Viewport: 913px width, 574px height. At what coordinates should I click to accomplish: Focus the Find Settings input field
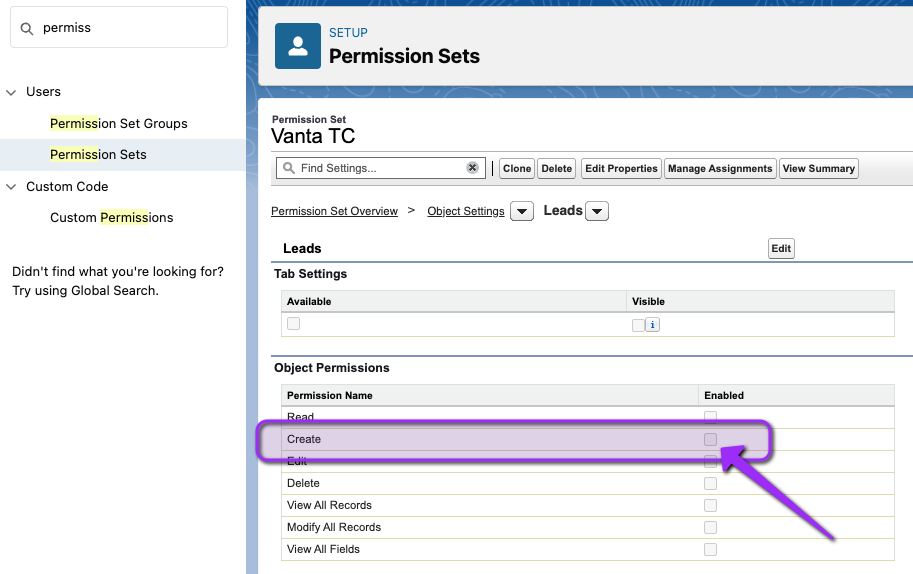pyautogui.click(x=381, y=168)
